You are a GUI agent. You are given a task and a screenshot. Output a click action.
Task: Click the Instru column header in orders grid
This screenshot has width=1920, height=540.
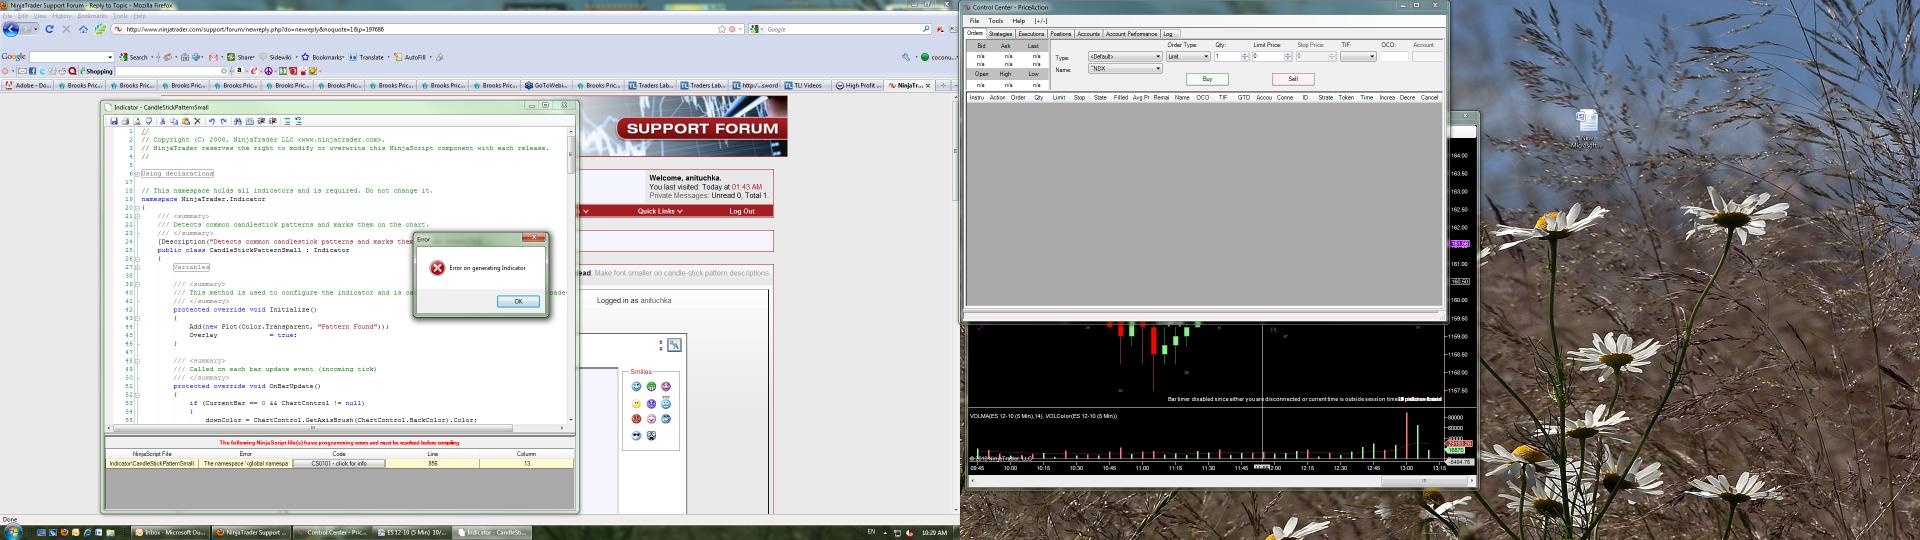point(977,98)
